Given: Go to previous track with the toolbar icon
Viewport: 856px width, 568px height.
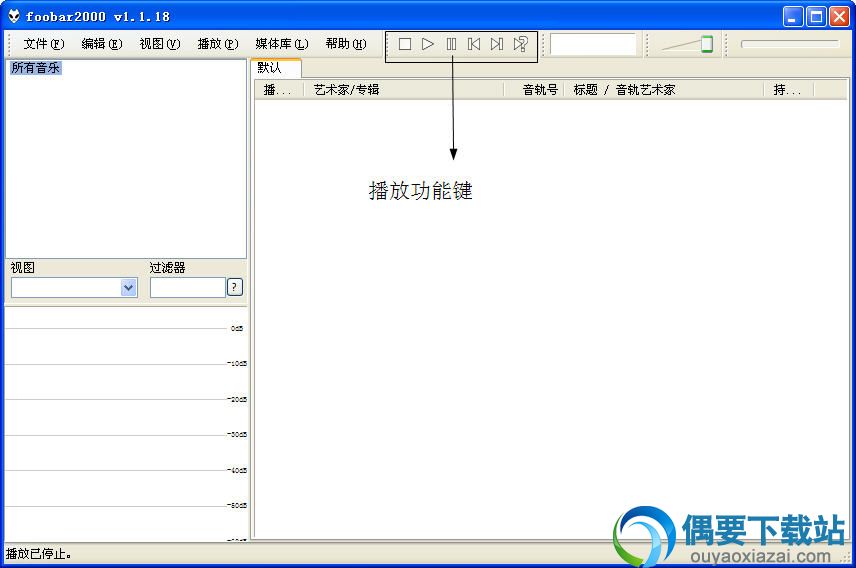Looking at the screenshot, I should point(474,44).
